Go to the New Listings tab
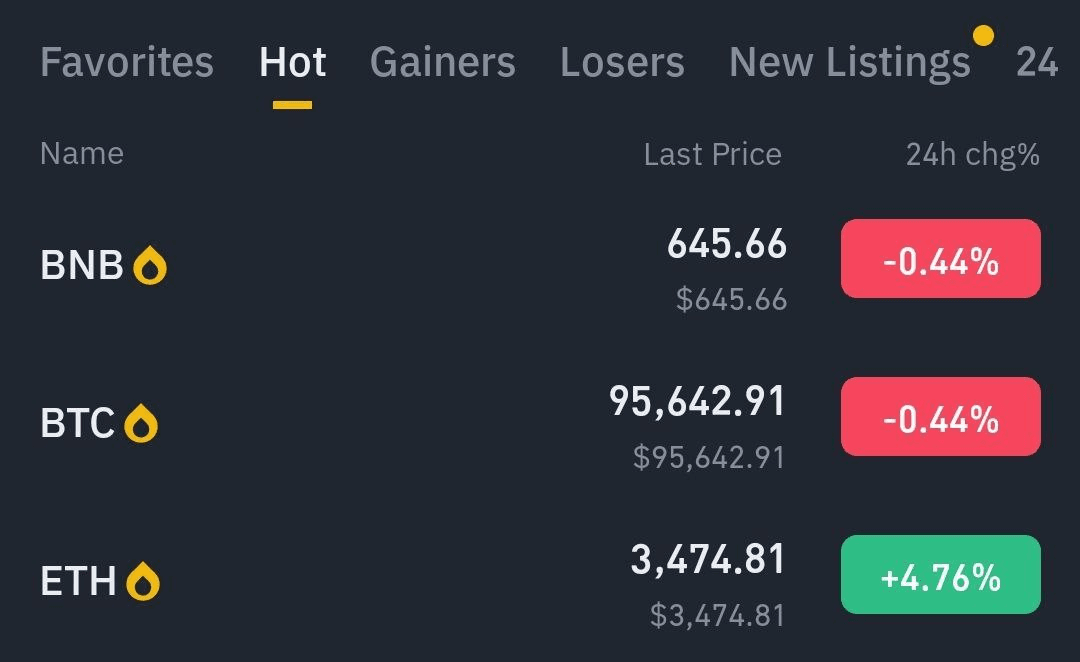The height and width of the screenshot is (662, 1080). tap(849, 63)
